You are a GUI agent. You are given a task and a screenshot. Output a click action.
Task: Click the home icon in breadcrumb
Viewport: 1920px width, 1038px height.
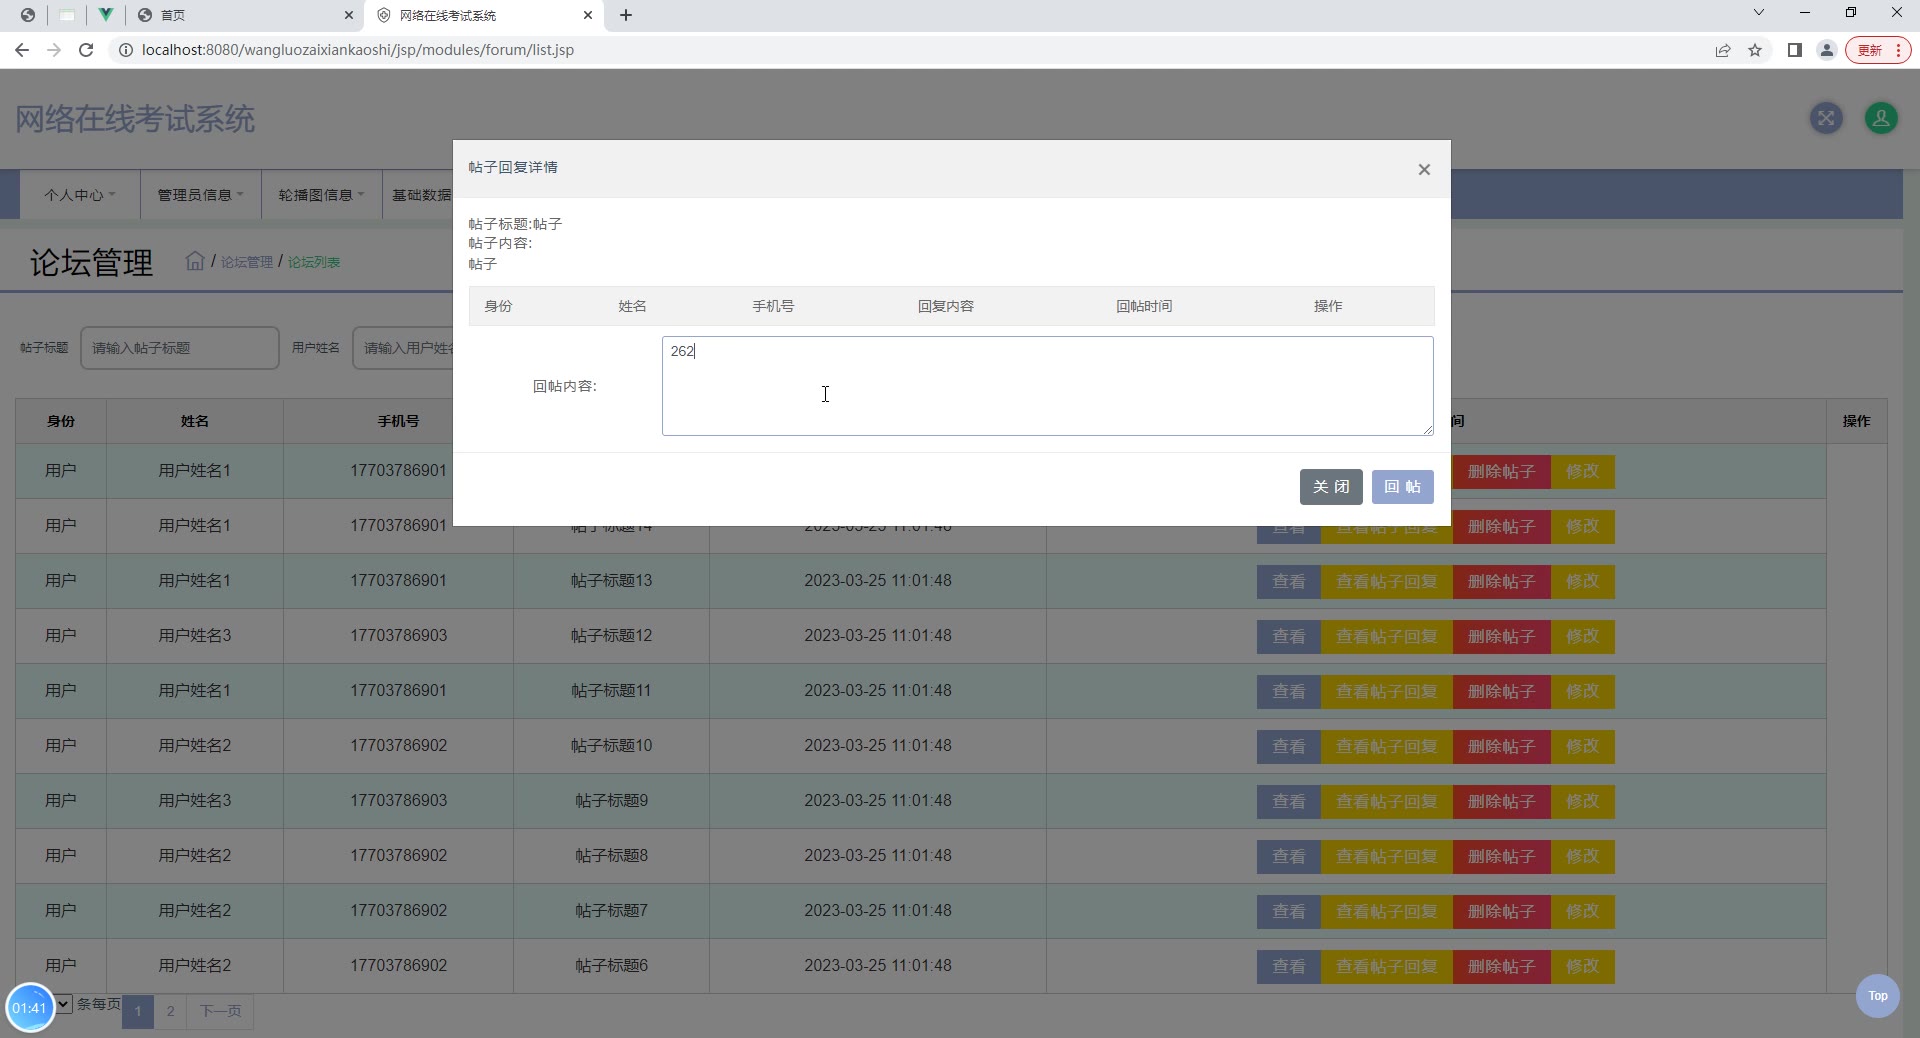pos(195,261)
